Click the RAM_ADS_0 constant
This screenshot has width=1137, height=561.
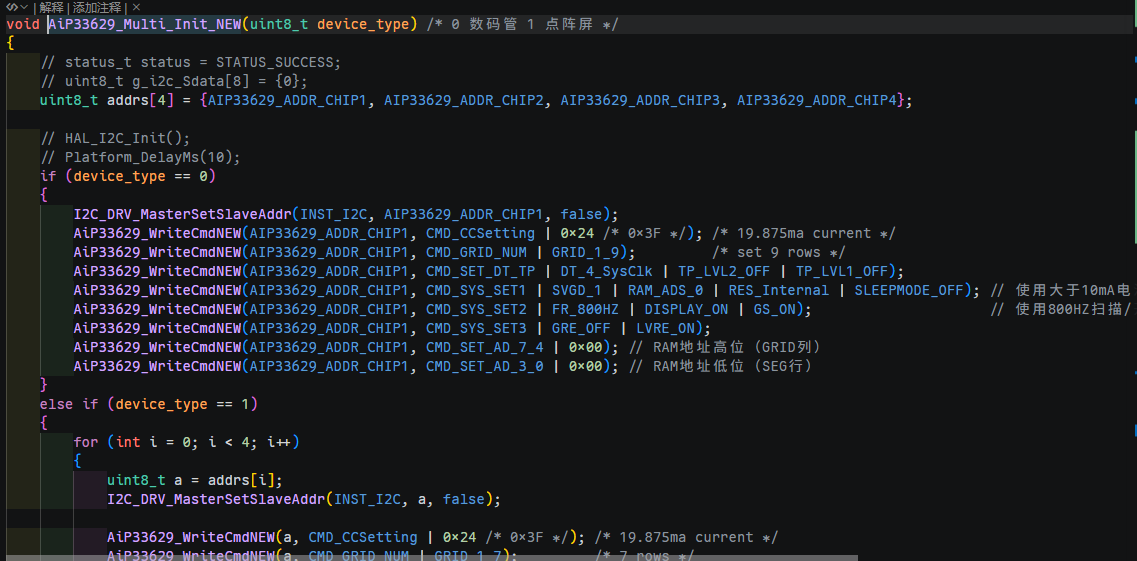point(665,290)
